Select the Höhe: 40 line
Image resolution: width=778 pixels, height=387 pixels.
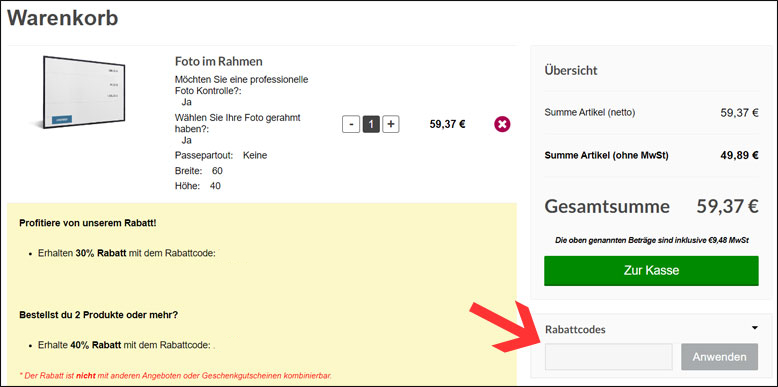(197, 186)
